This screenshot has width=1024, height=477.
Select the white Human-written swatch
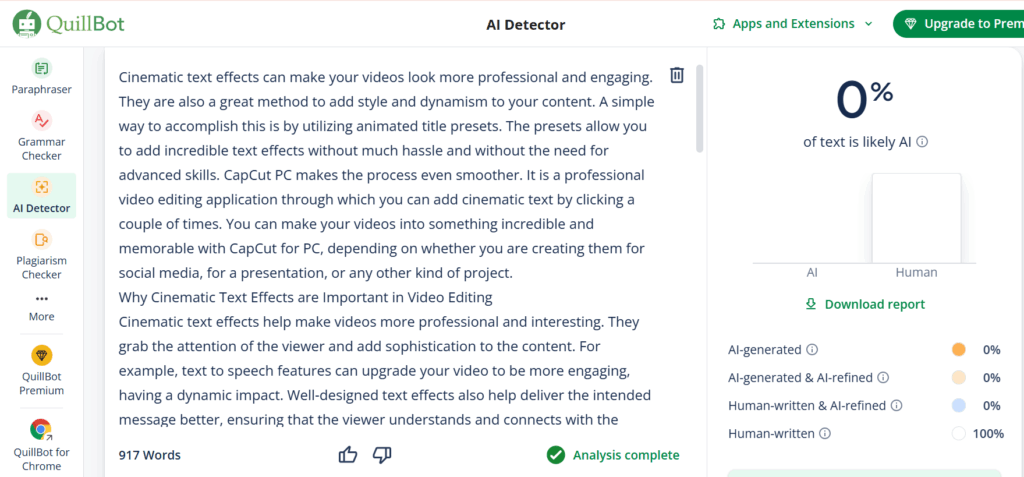click(959, 433)
